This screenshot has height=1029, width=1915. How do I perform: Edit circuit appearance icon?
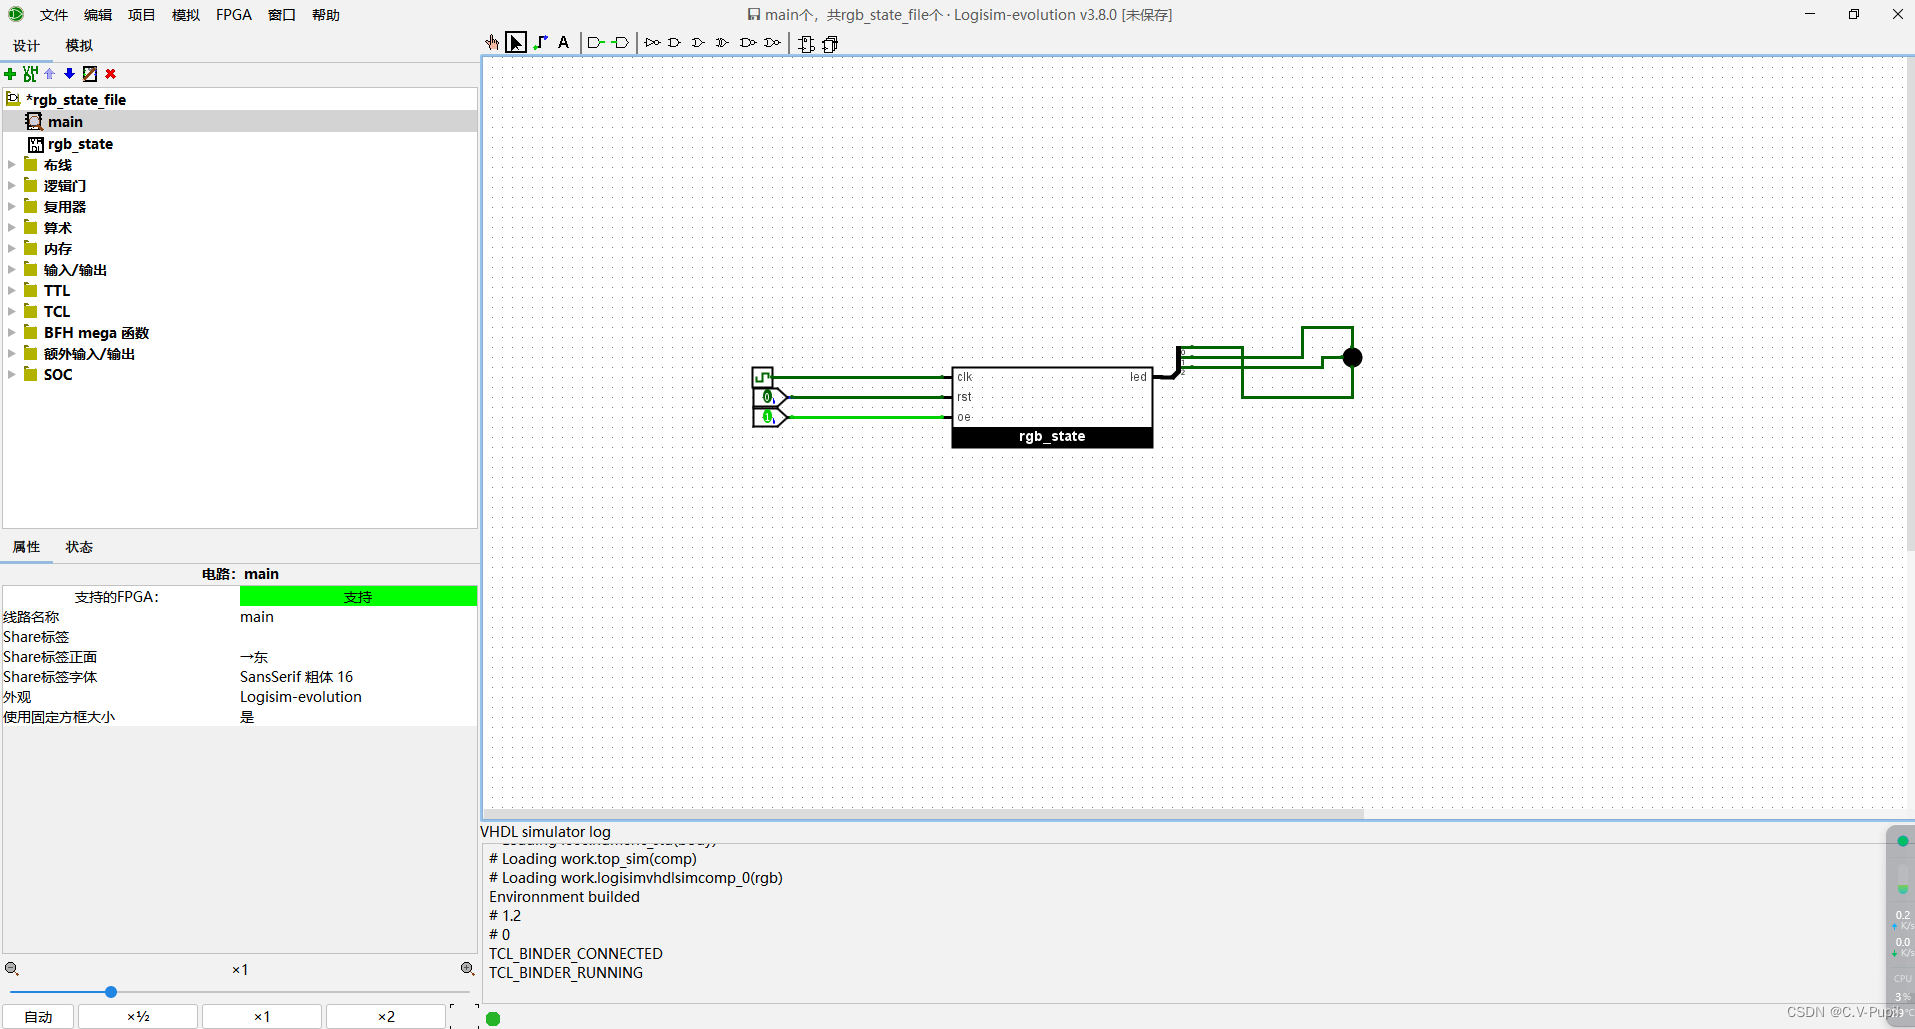(x=90, y=74)
